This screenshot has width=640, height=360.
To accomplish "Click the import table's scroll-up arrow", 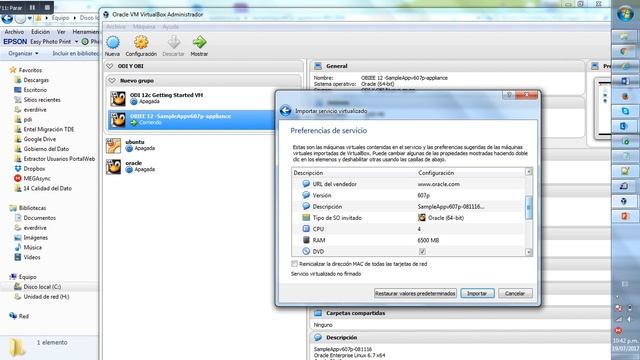I will pos(529,172).
